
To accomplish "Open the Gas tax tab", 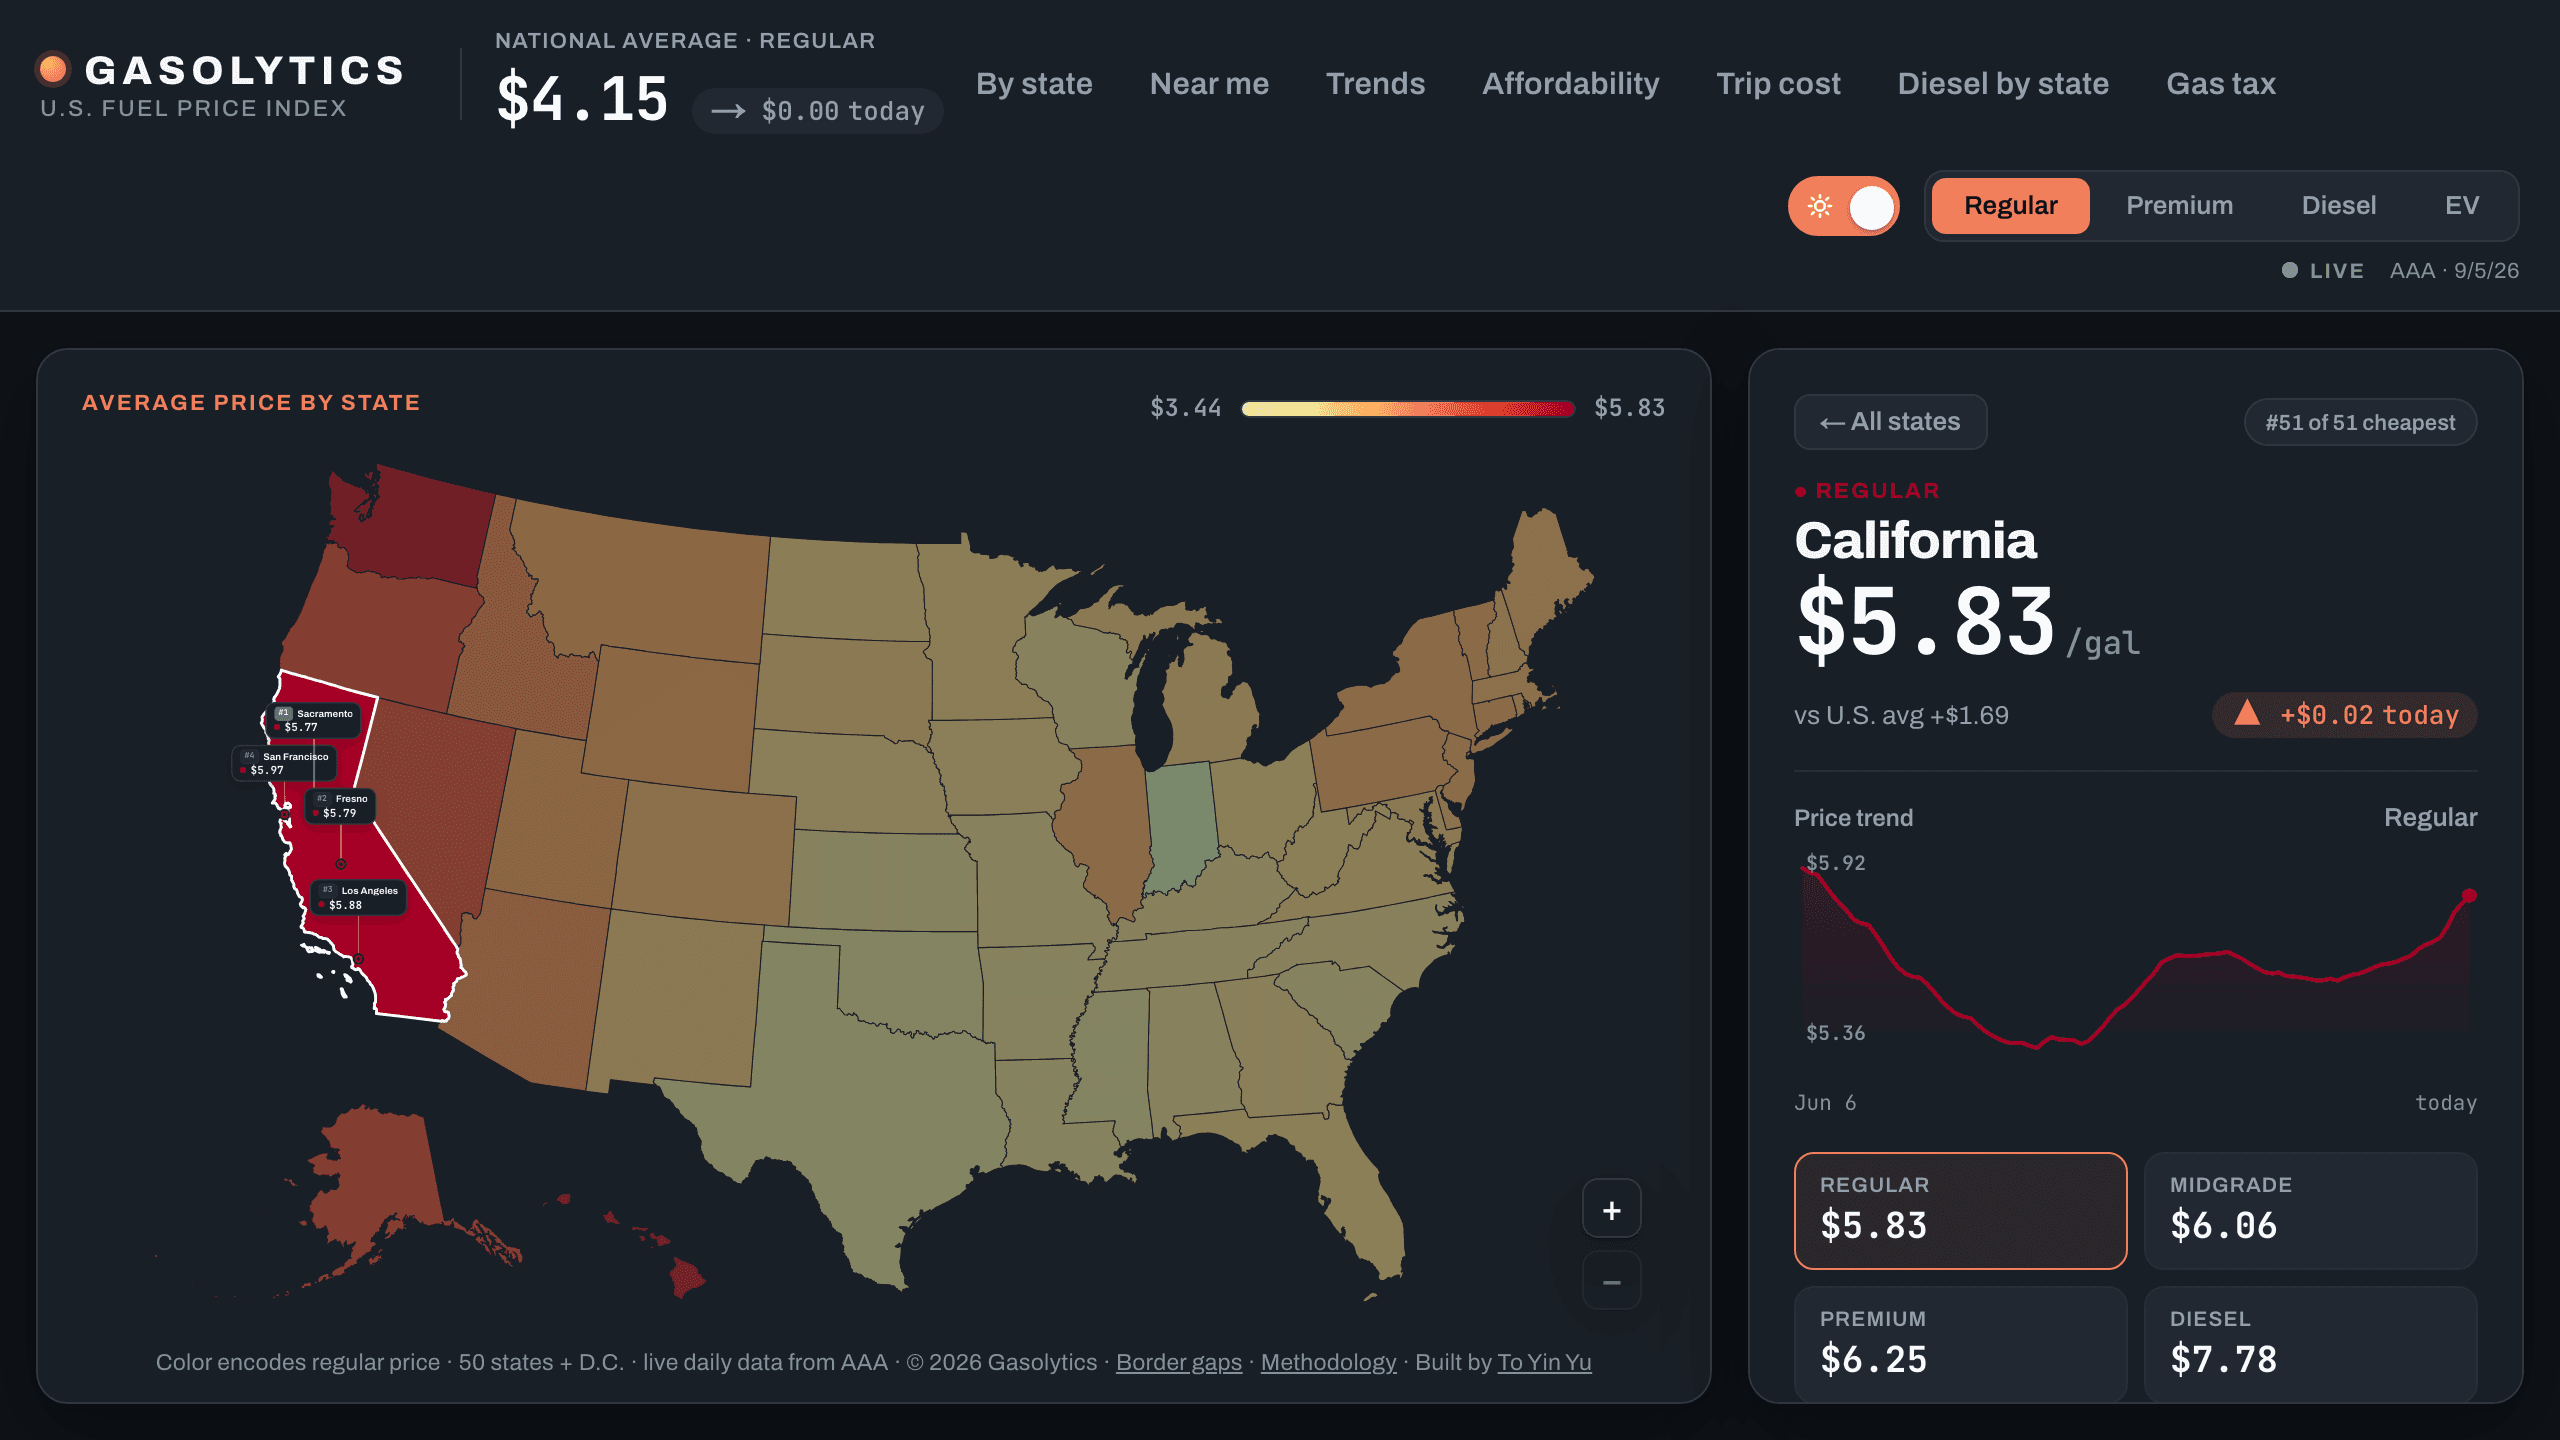I will pyautogui.click(x=2221, y=84).
